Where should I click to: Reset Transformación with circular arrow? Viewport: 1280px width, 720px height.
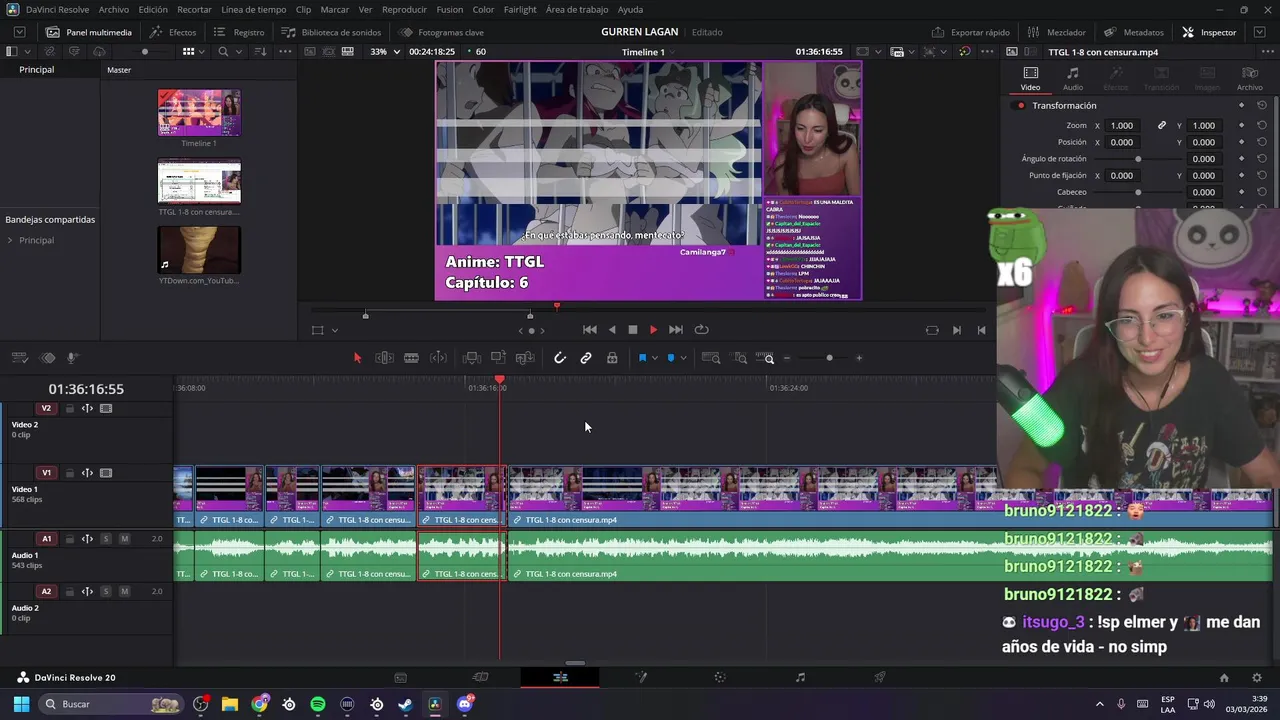[x=1262, y=106]
